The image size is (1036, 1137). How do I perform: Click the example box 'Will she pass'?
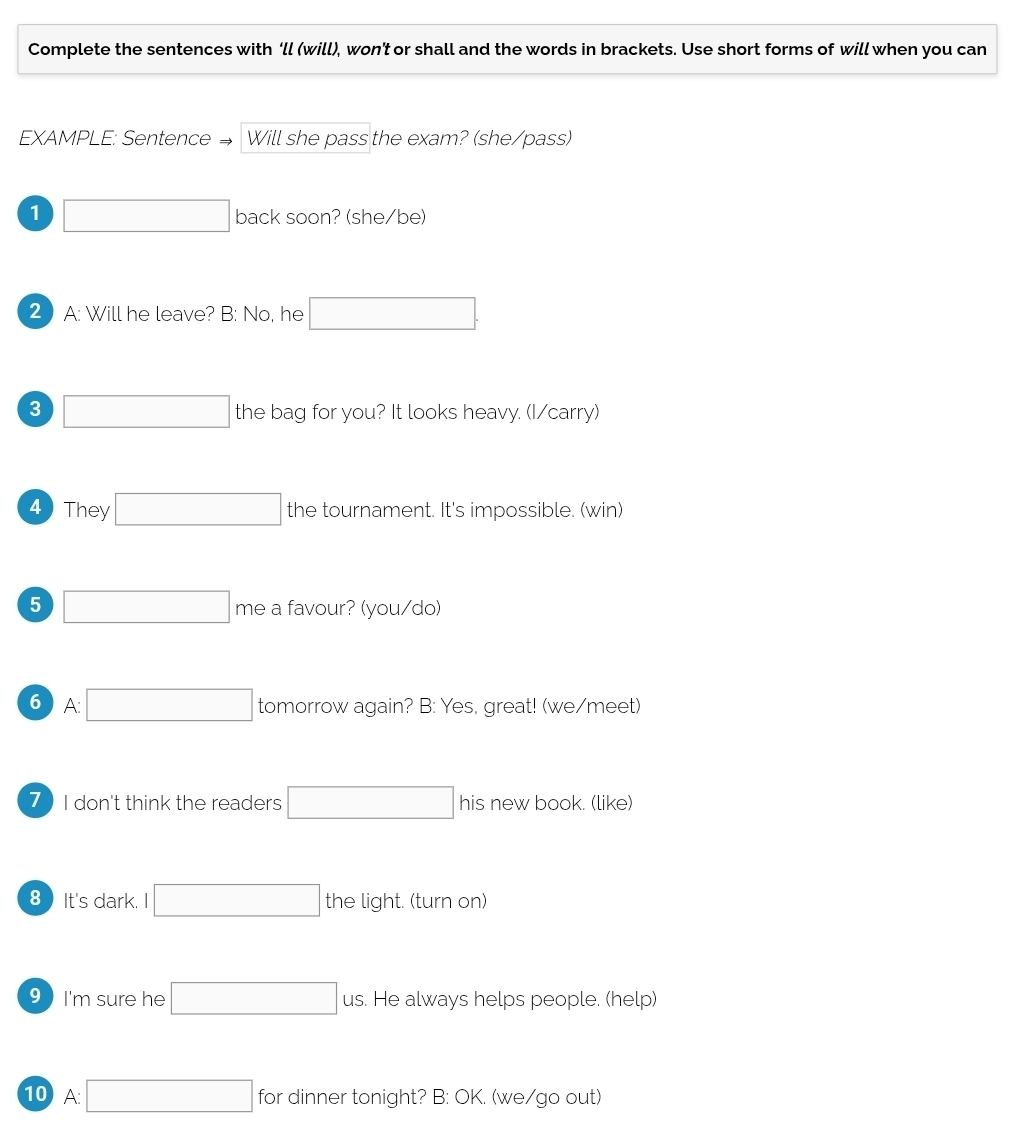click(306, 138)
